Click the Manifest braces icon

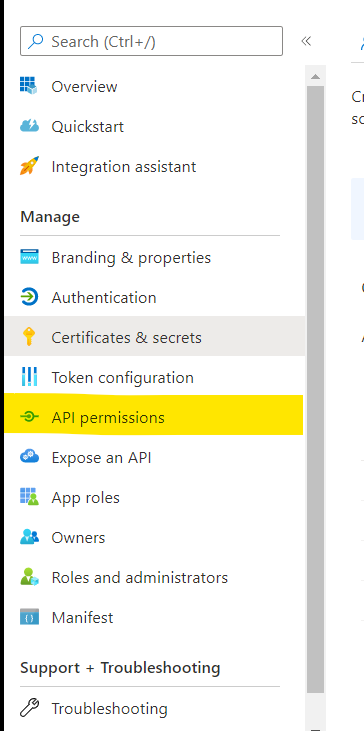pos(29,617)
